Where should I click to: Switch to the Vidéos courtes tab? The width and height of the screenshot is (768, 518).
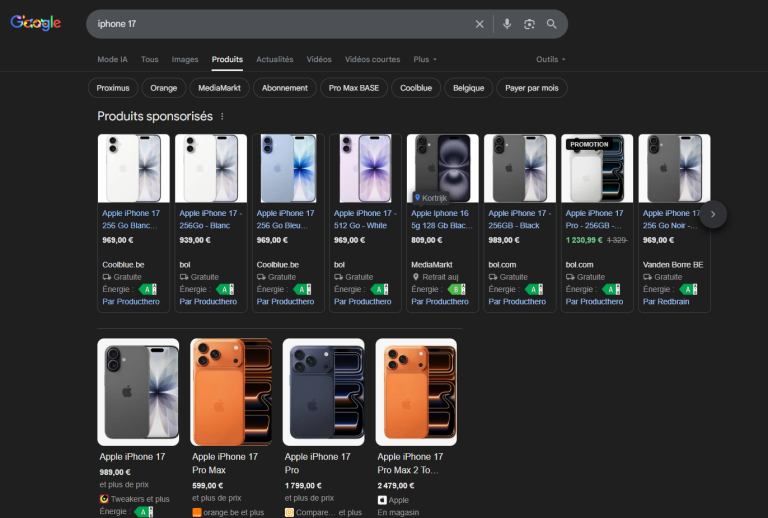(x=372, y=59)
